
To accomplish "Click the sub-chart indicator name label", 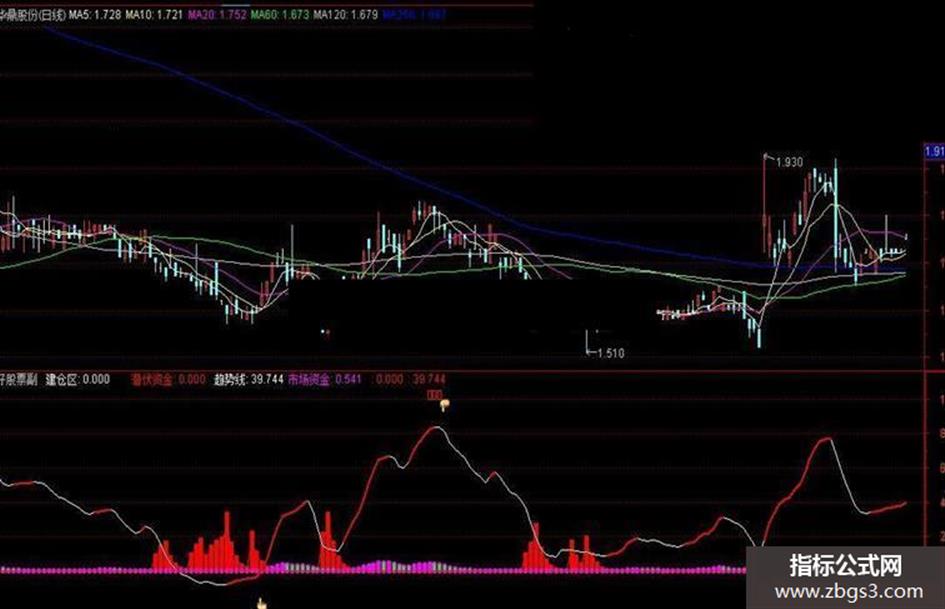I will [19, 379].
